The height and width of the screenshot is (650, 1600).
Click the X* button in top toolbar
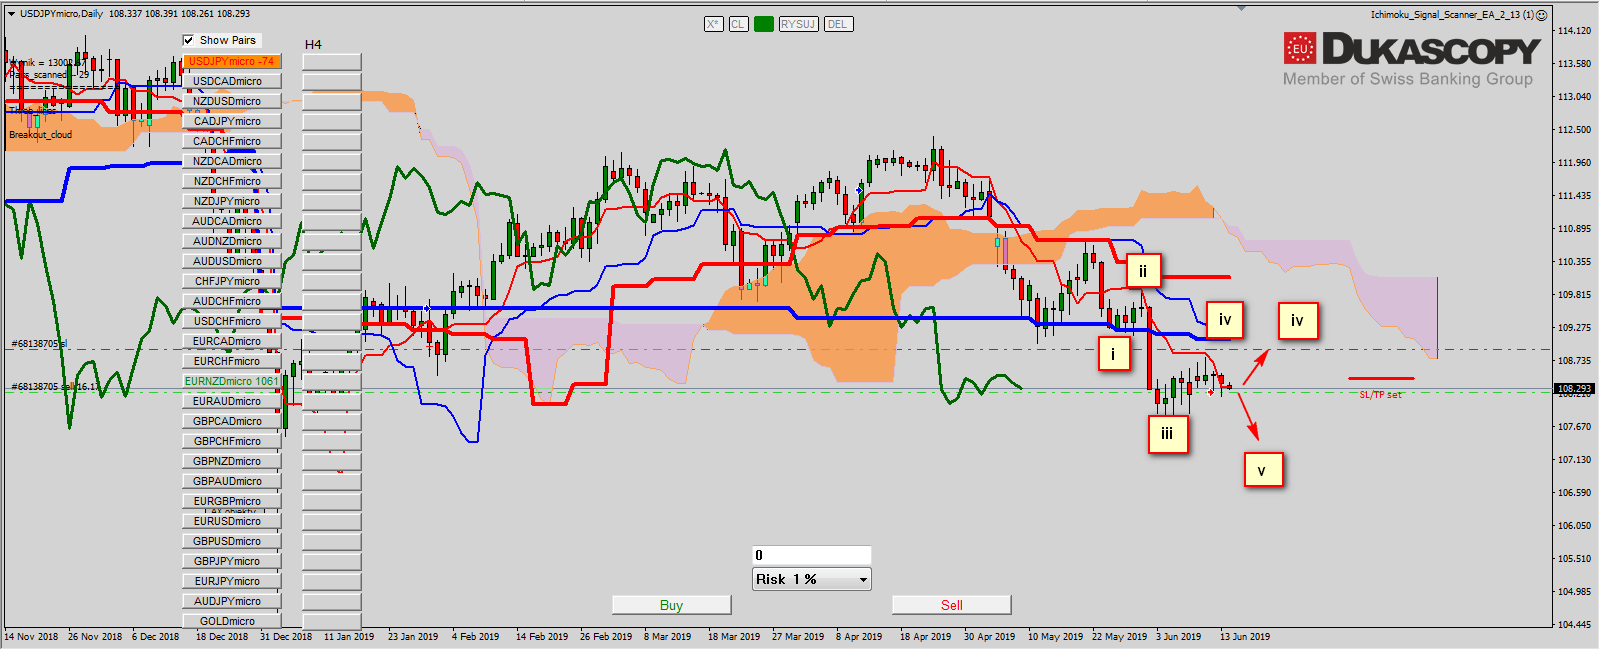(713, 24)
